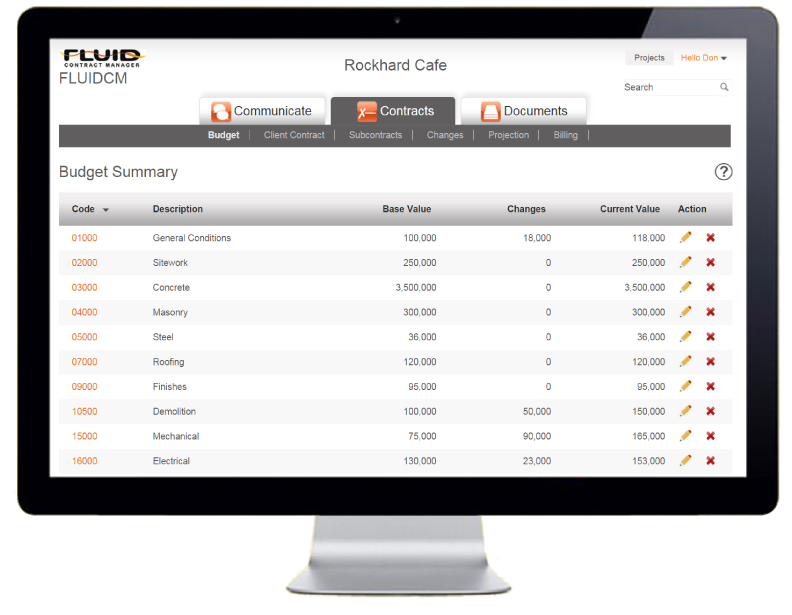Viewport: 792px width, 615px height.
Task: Click the Projects button
Action: (x=649, y=58)
